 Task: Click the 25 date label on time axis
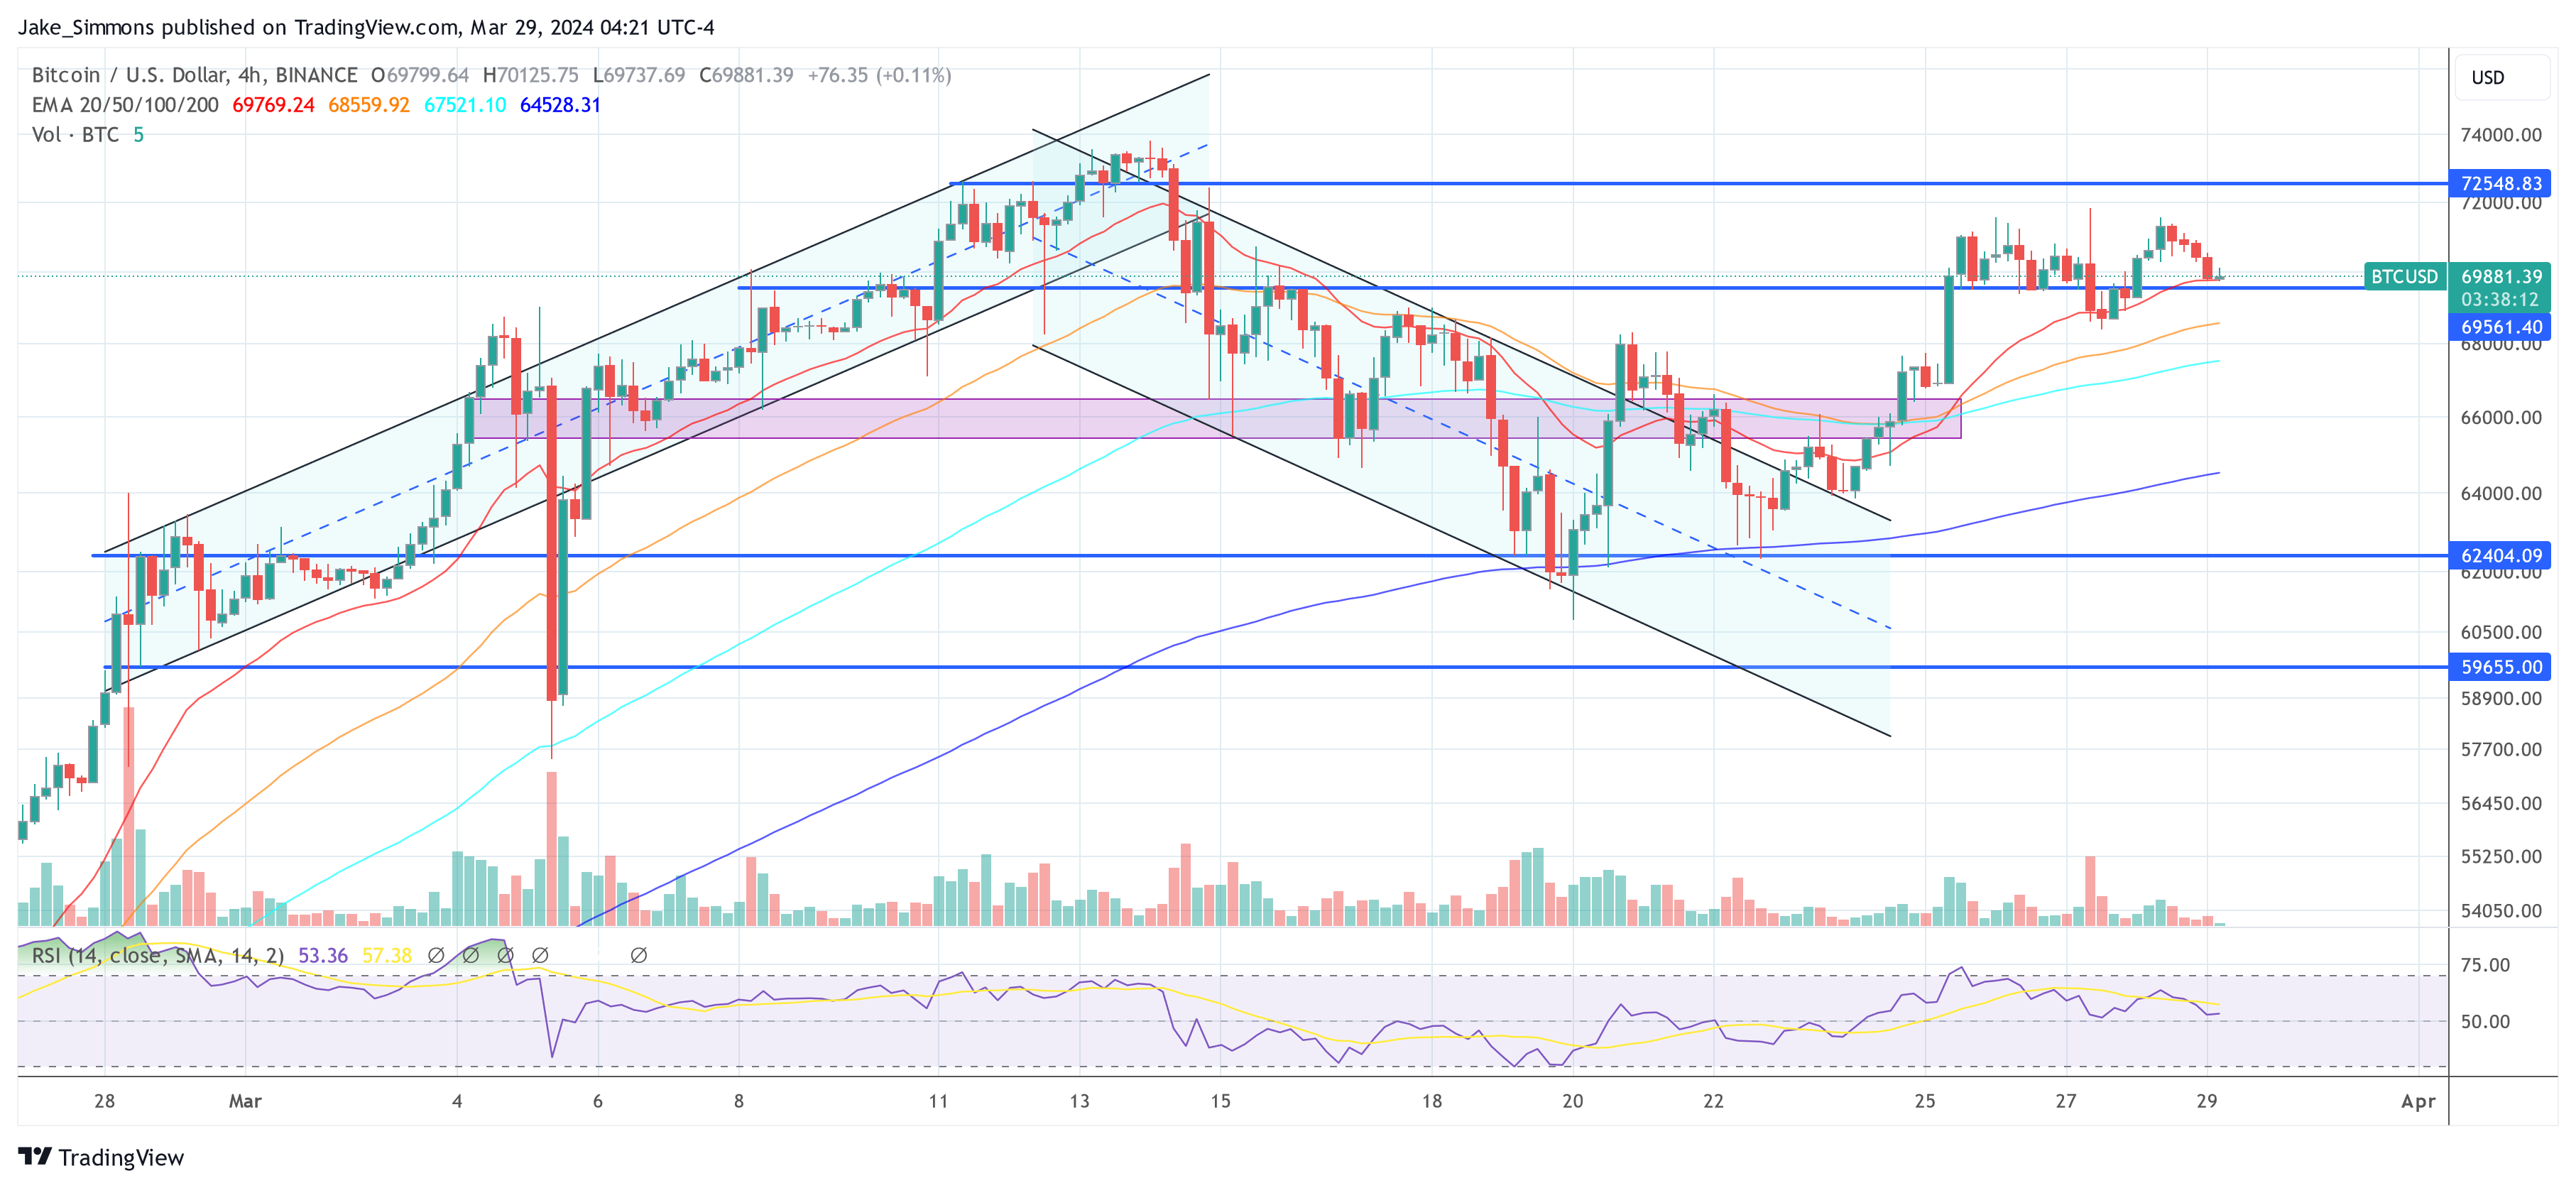[x=1925, y=1101]
